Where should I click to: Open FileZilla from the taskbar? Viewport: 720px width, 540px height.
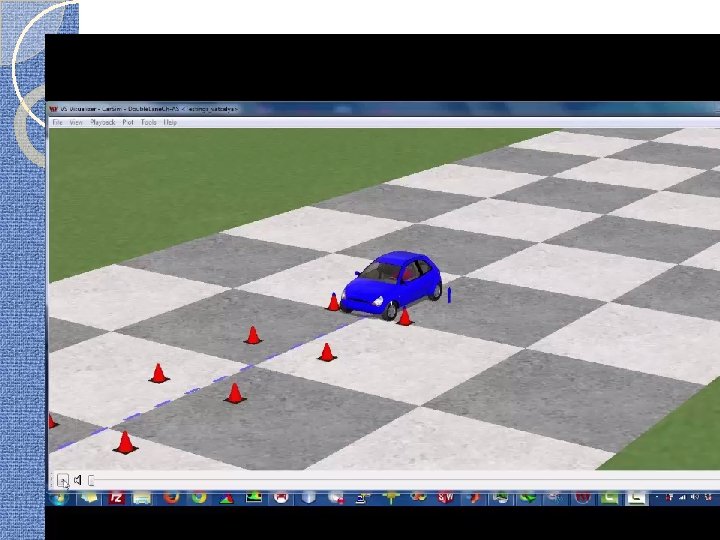(x=116, y=498)
